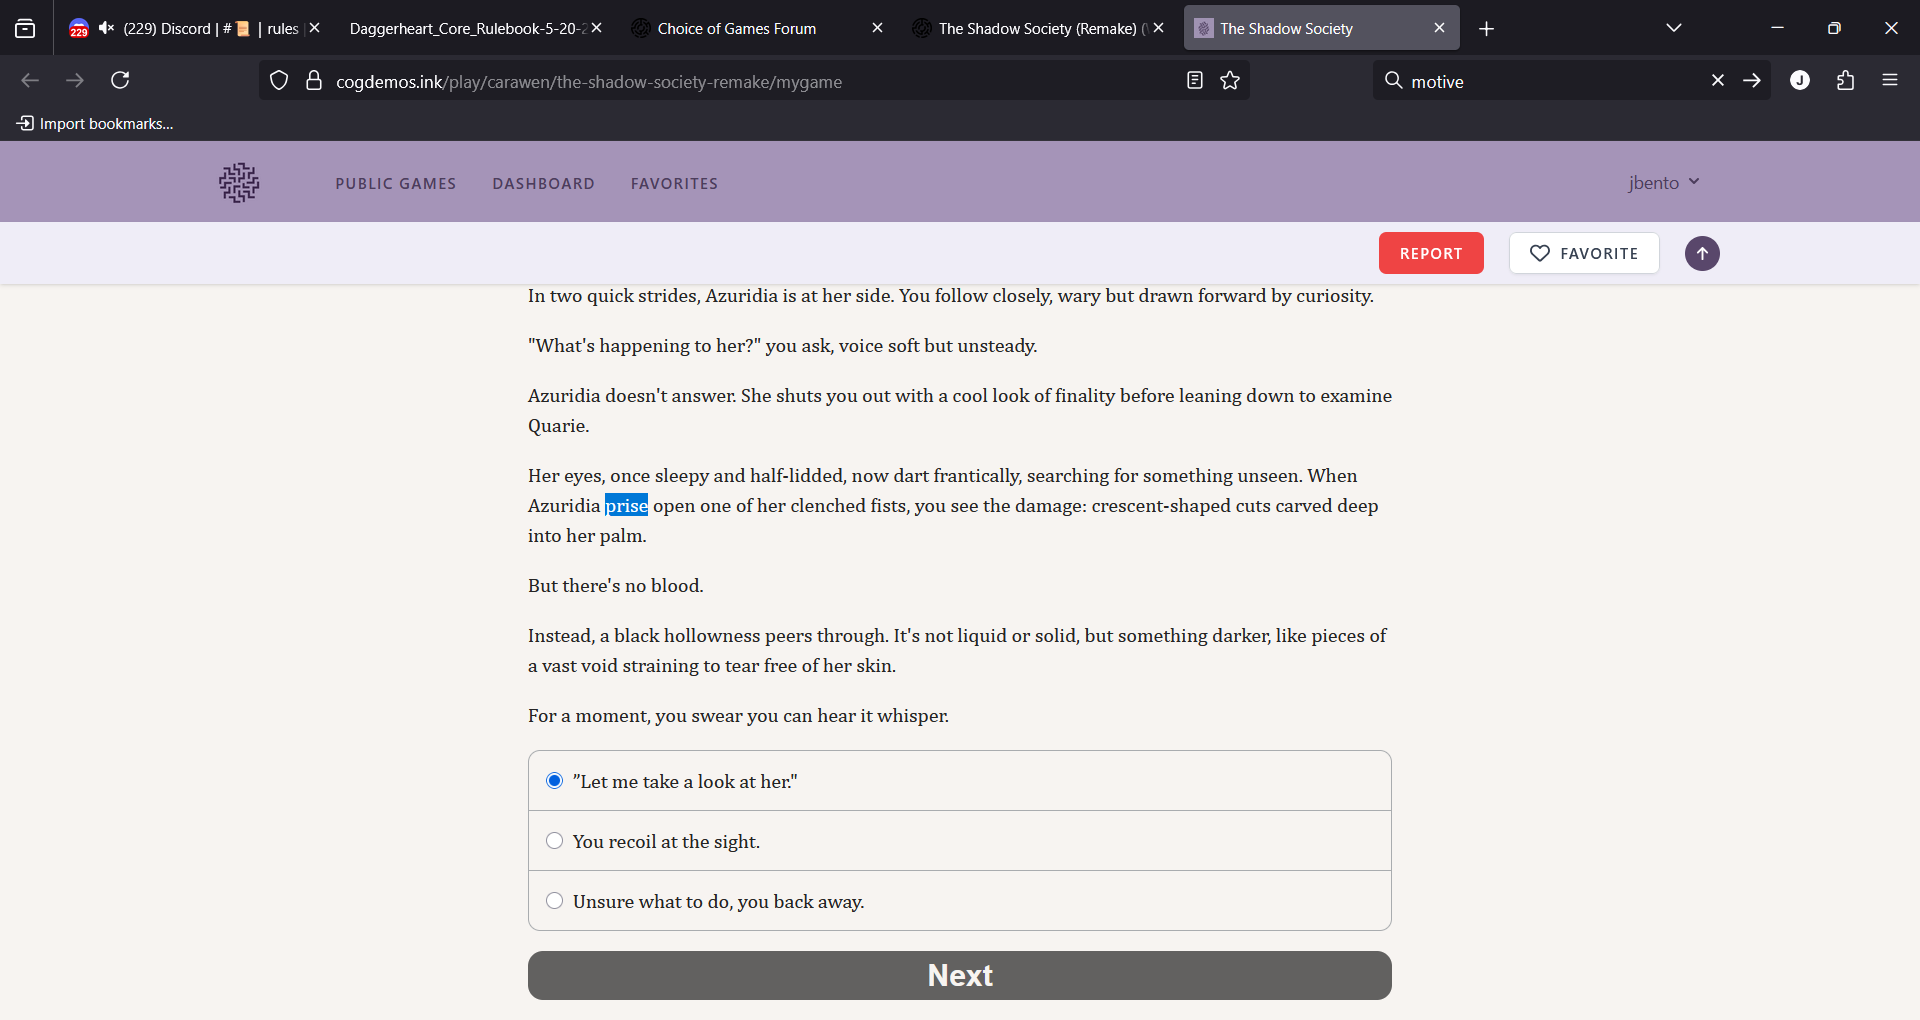Open the list all tabs dropdown
1920x1020 pixels.
(x=1674, y=28)
